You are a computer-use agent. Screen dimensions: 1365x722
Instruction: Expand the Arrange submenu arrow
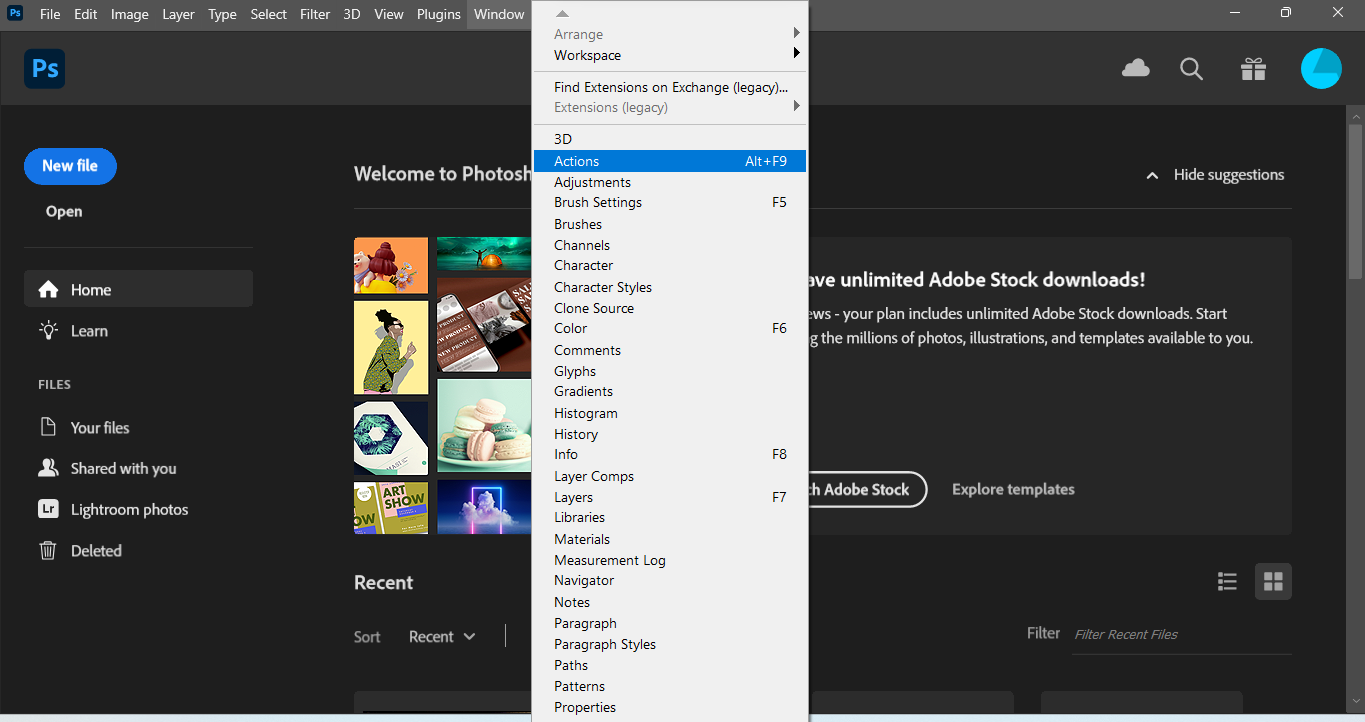click(796, 34)
